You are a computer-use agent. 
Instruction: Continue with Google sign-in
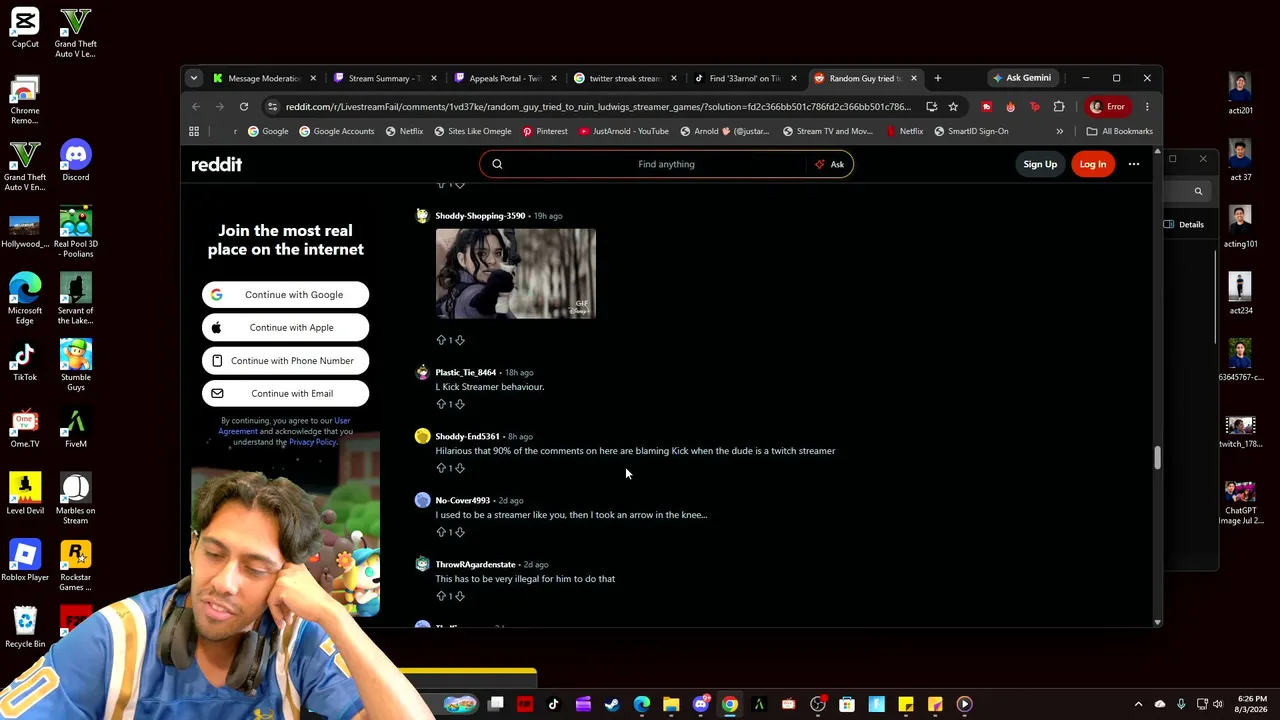285,295
